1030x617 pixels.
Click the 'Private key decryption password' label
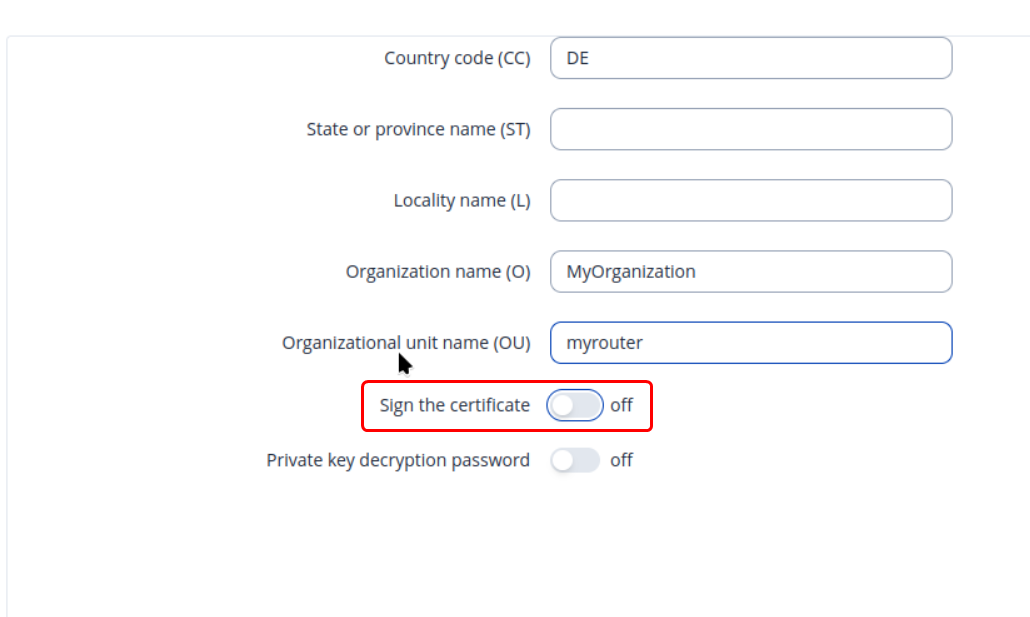click(398, 460)
